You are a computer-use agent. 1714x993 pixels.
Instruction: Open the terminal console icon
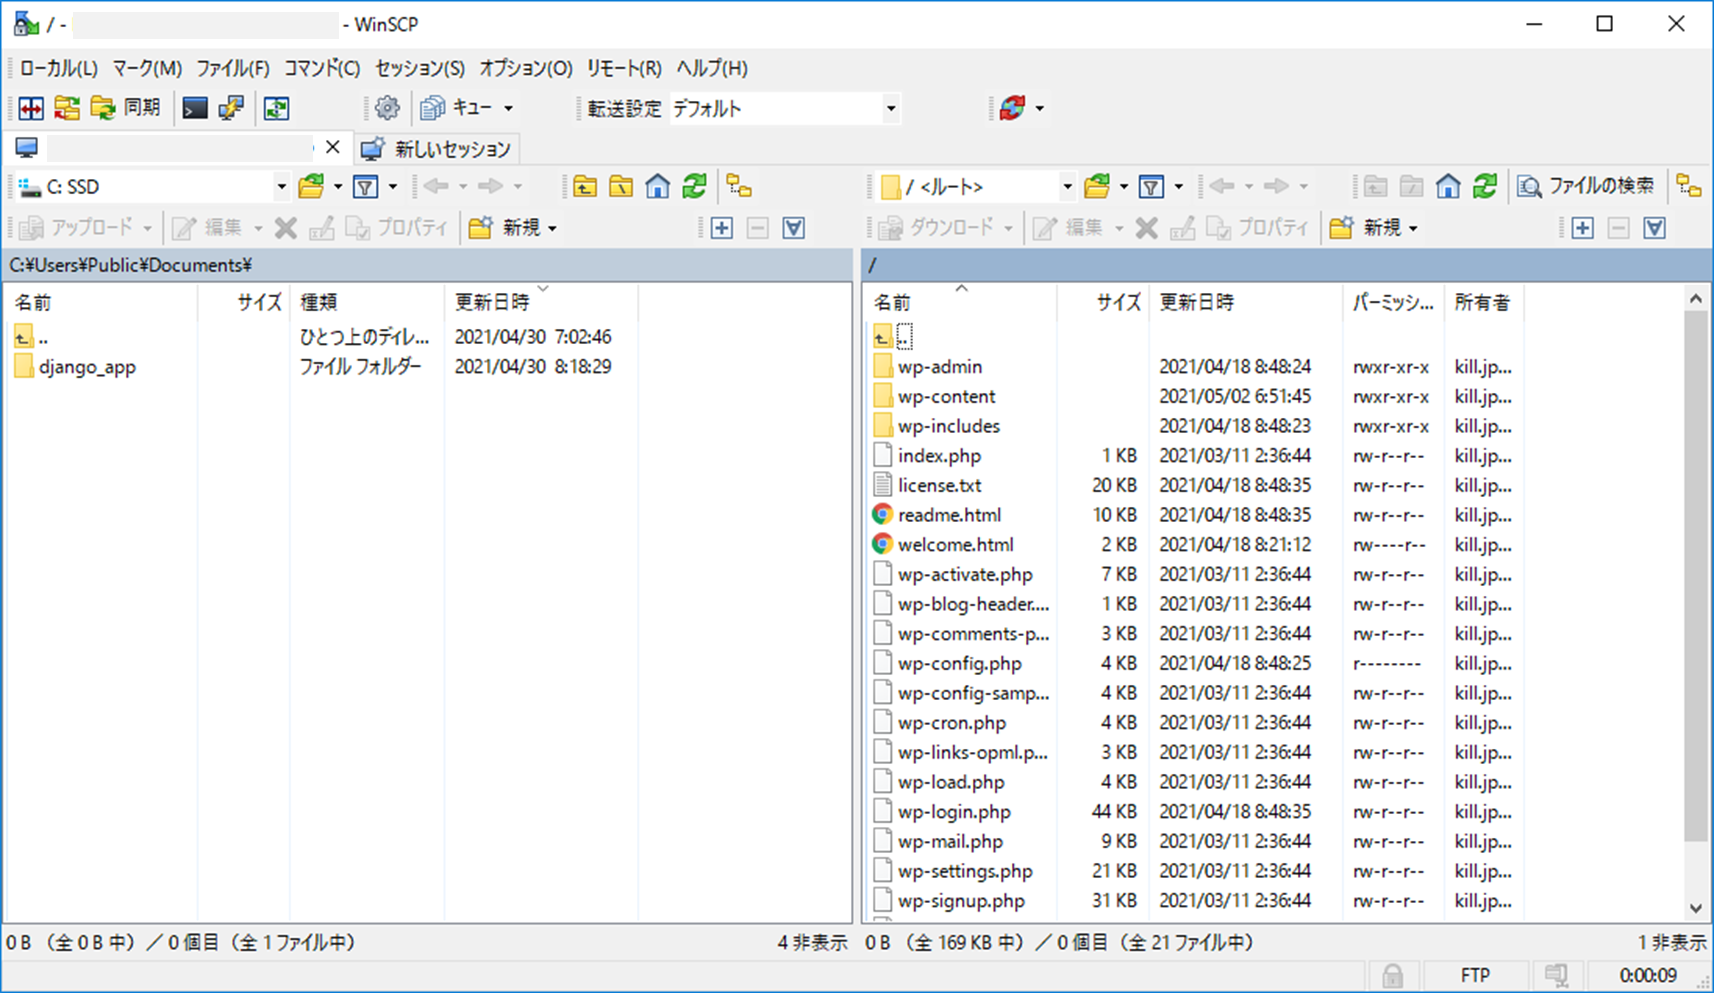(x=195, y=108)
